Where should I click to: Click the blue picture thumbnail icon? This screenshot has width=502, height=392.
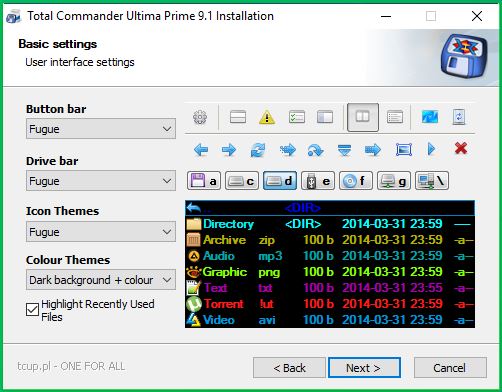430,117
